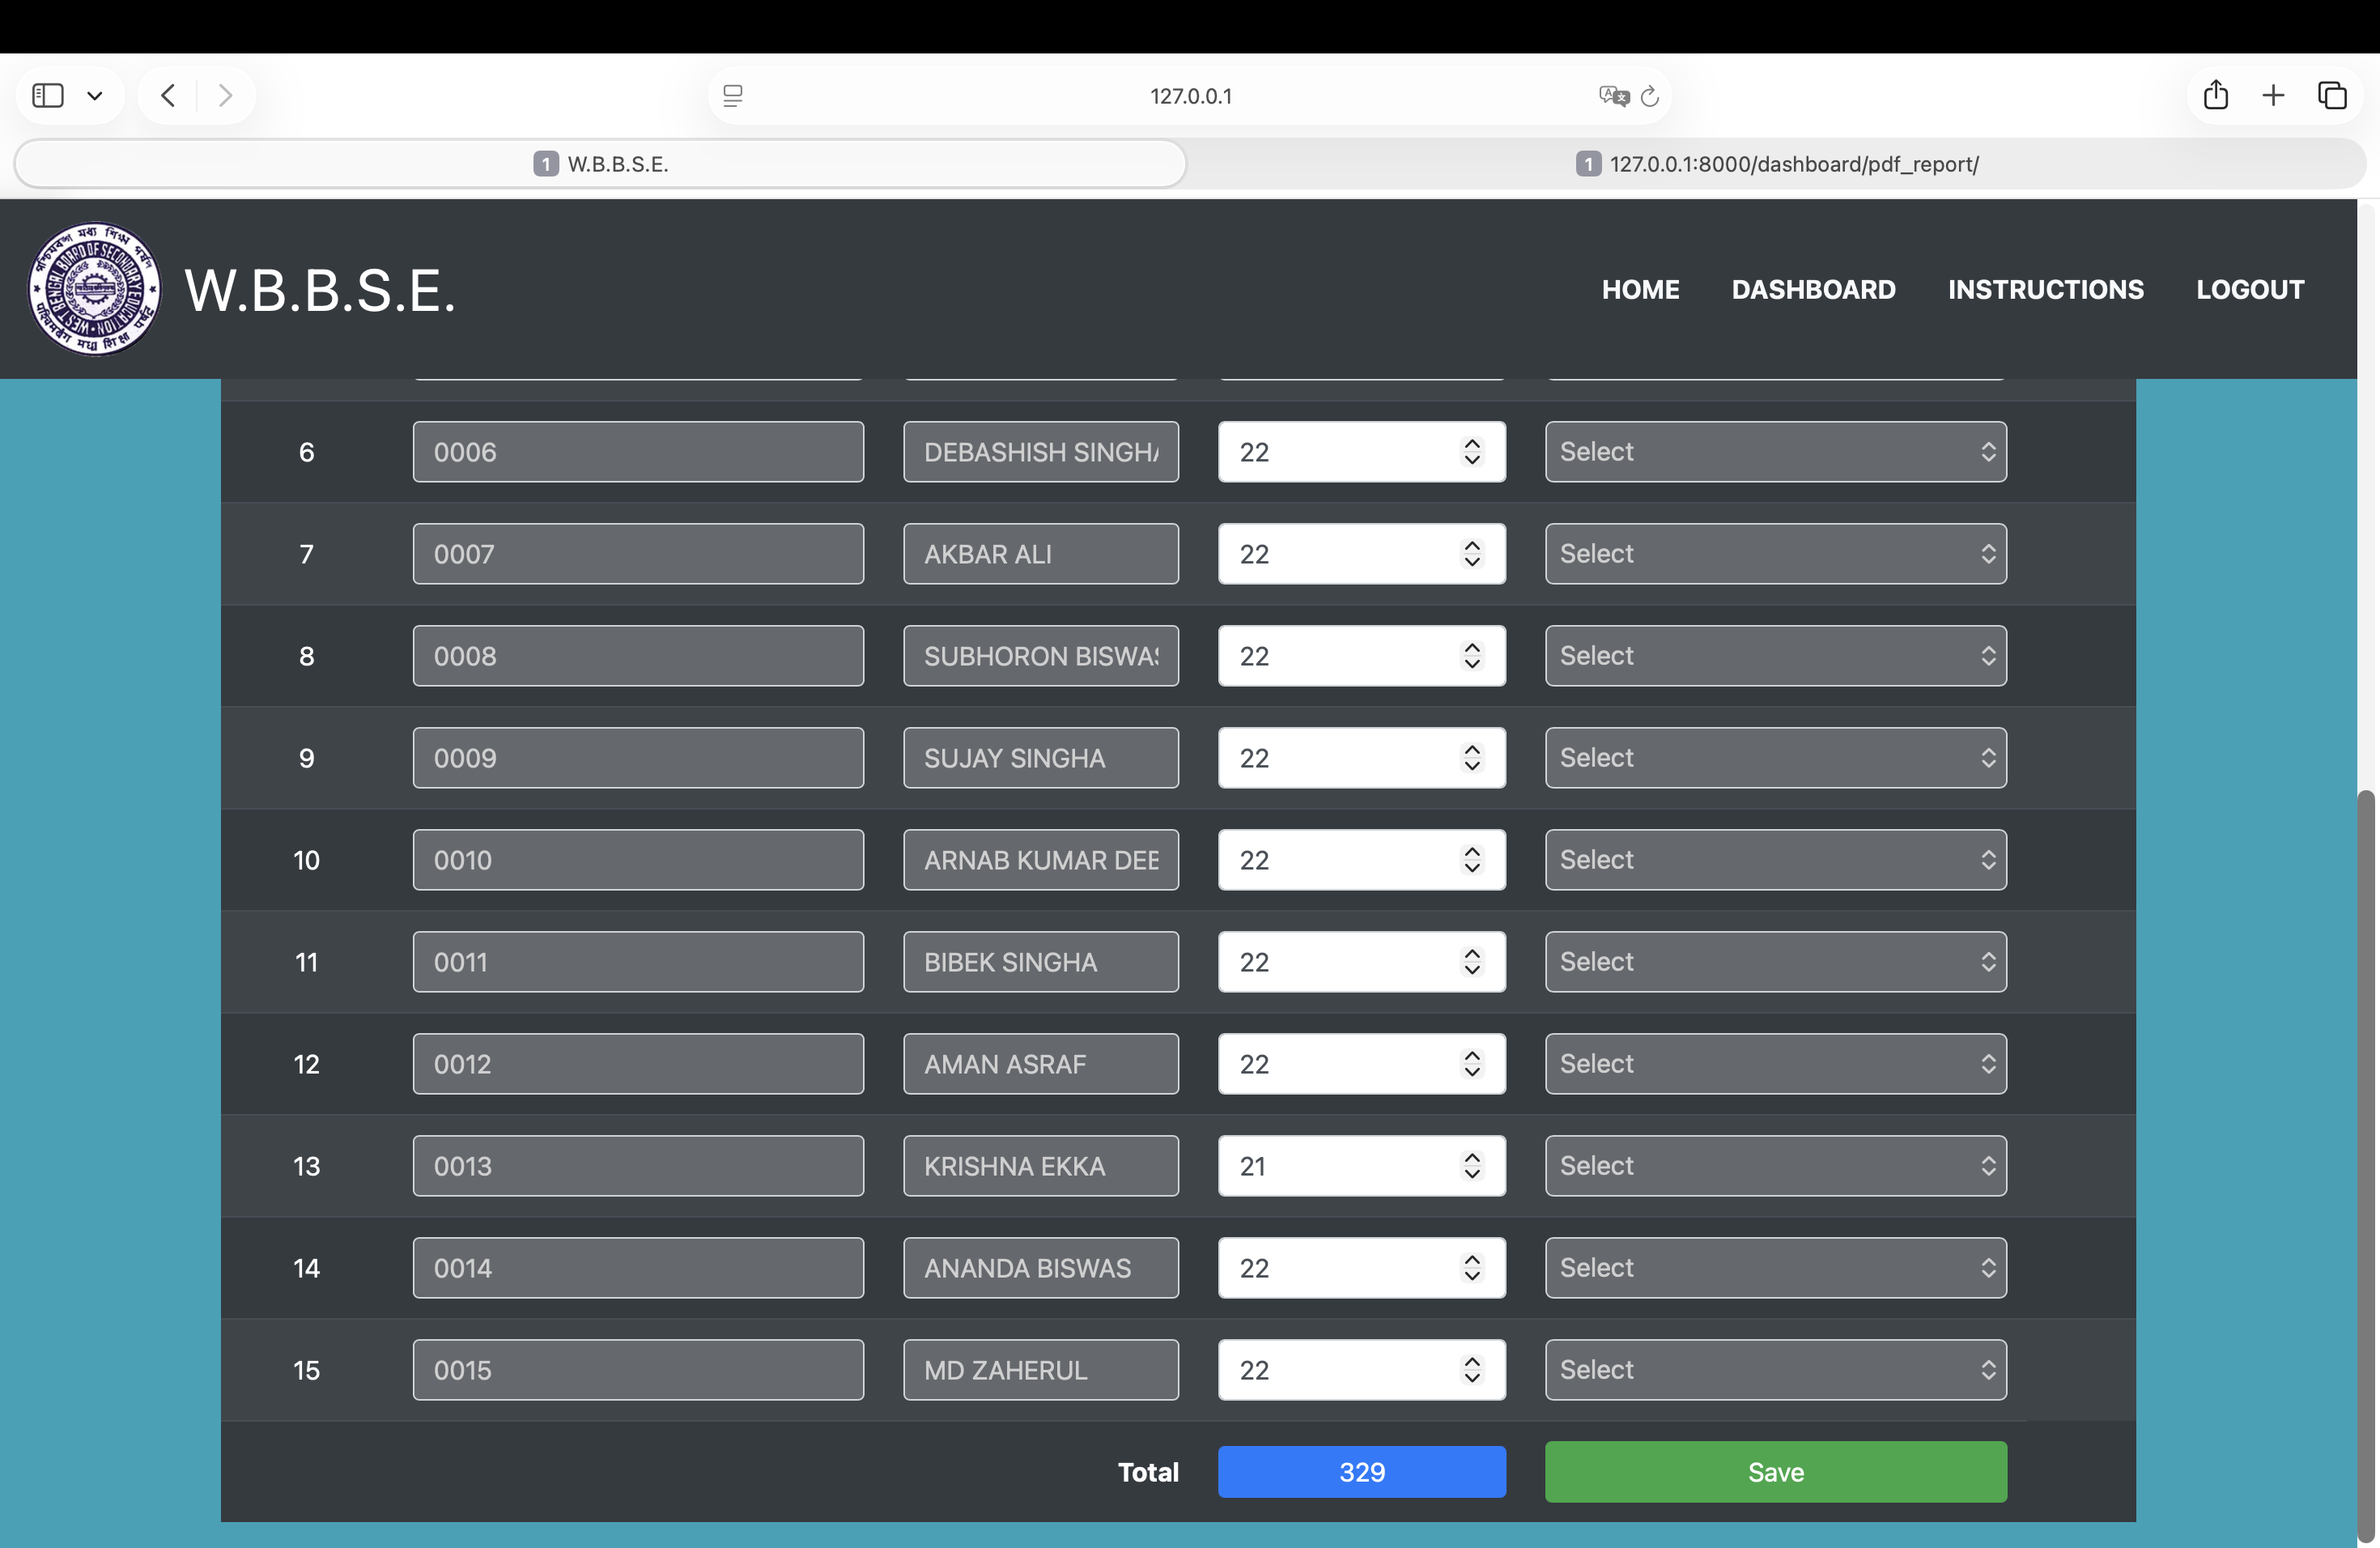Toggle the Safari sidebar icon

coord(48,96)
